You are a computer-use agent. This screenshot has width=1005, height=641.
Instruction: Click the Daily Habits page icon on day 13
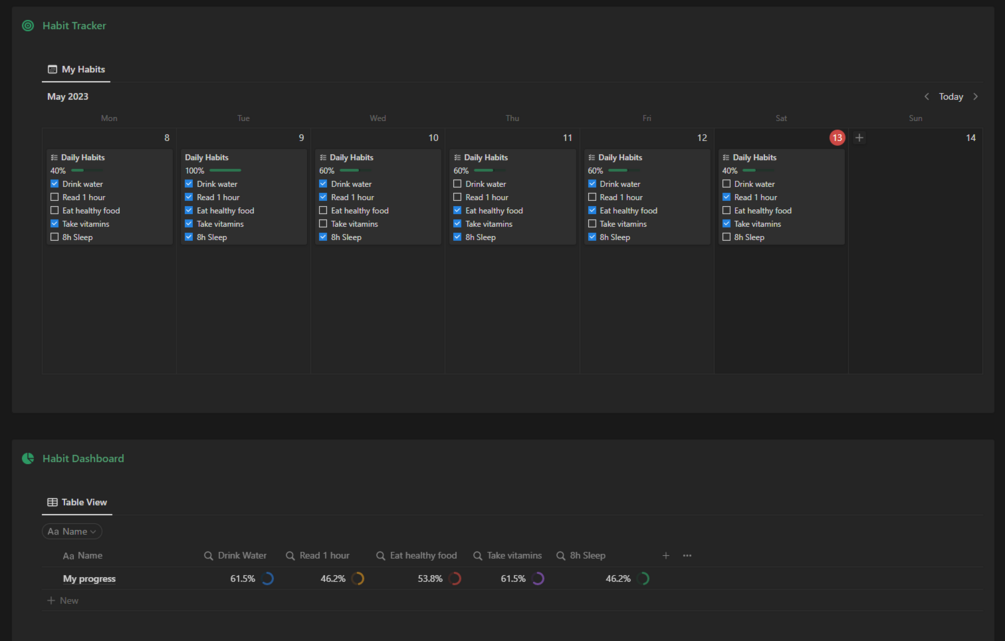[x=726, y=158]
